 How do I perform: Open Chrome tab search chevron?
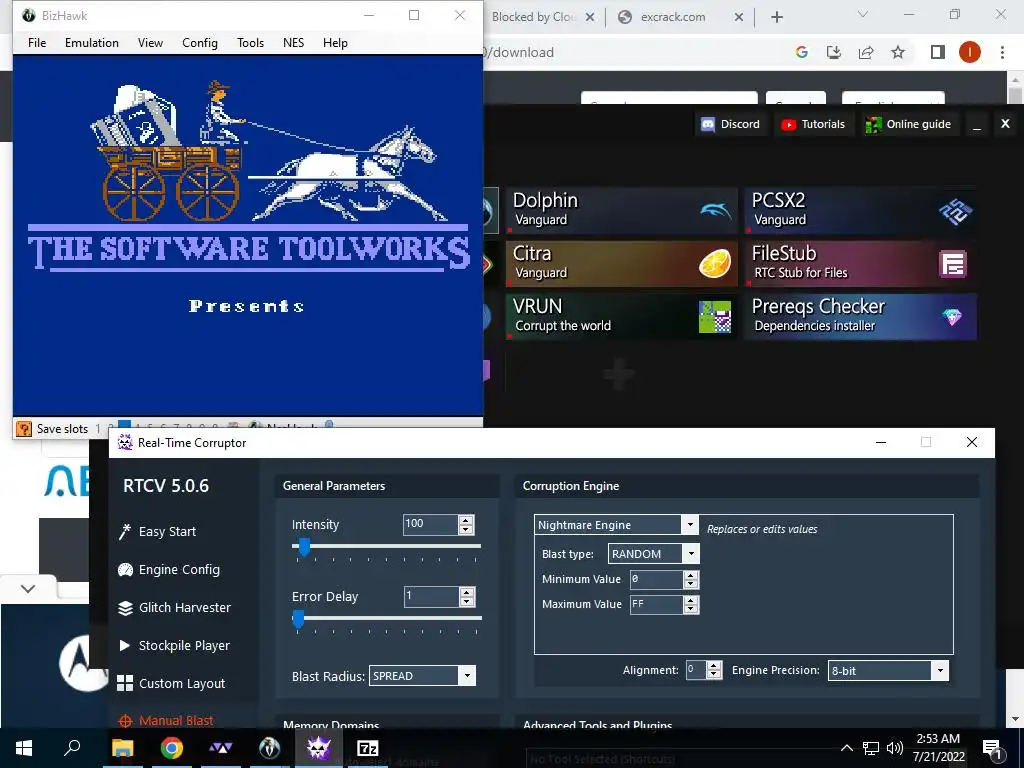pos(863,15)
